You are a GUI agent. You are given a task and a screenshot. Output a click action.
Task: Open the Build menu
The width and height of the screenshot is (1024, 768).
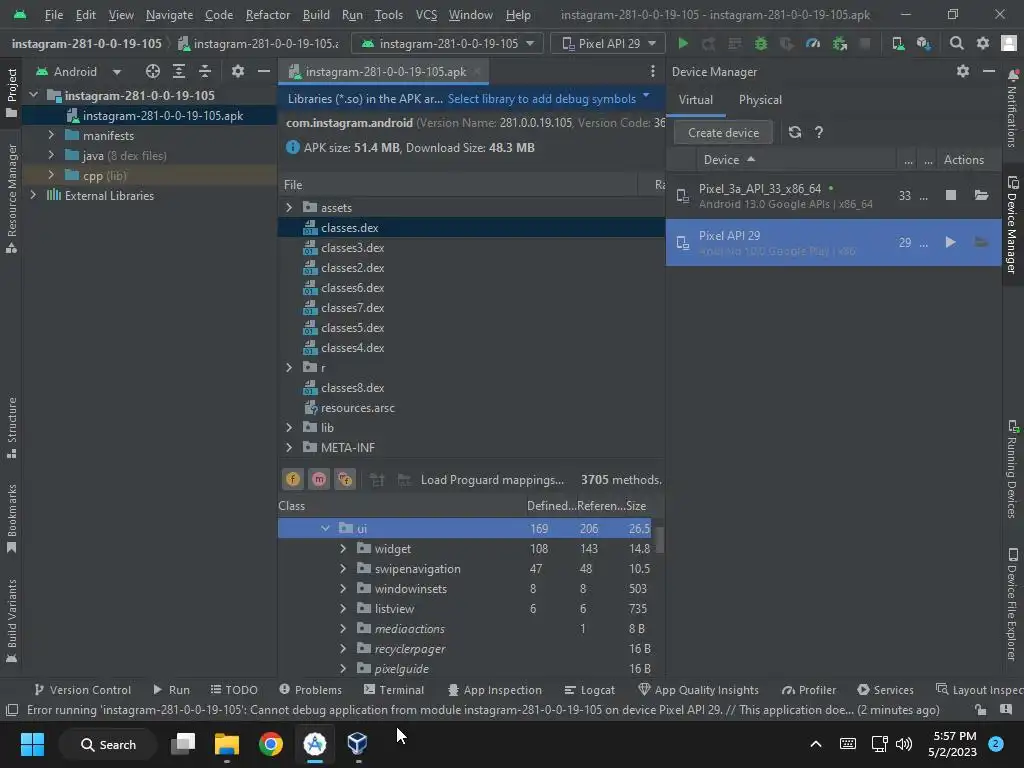coord(316,14)
